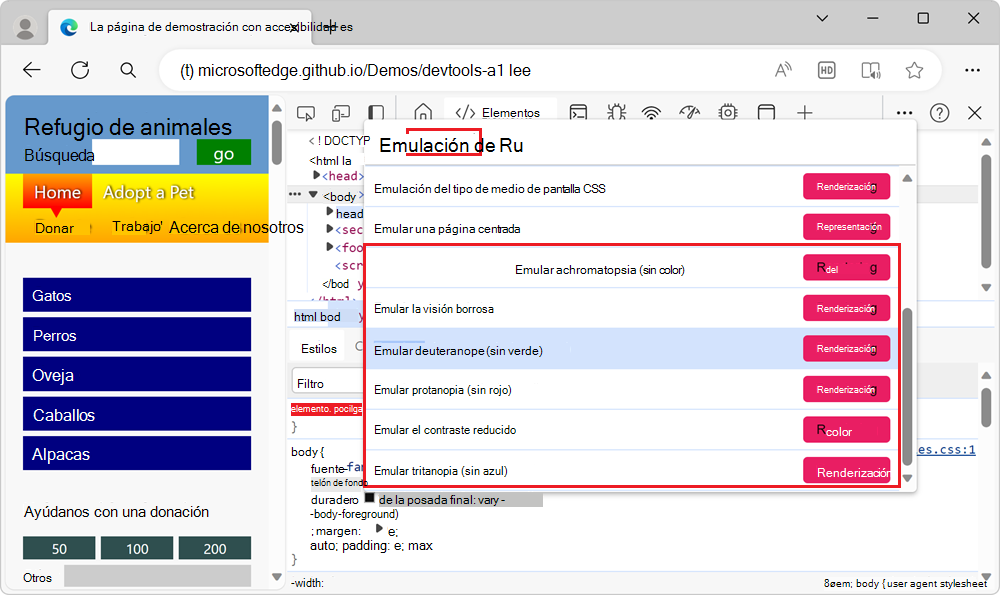The height and width of the screenshot is (595, 1000).
Task: Click the Emulación de Ru command input
Action: click(x=641, y=145)
